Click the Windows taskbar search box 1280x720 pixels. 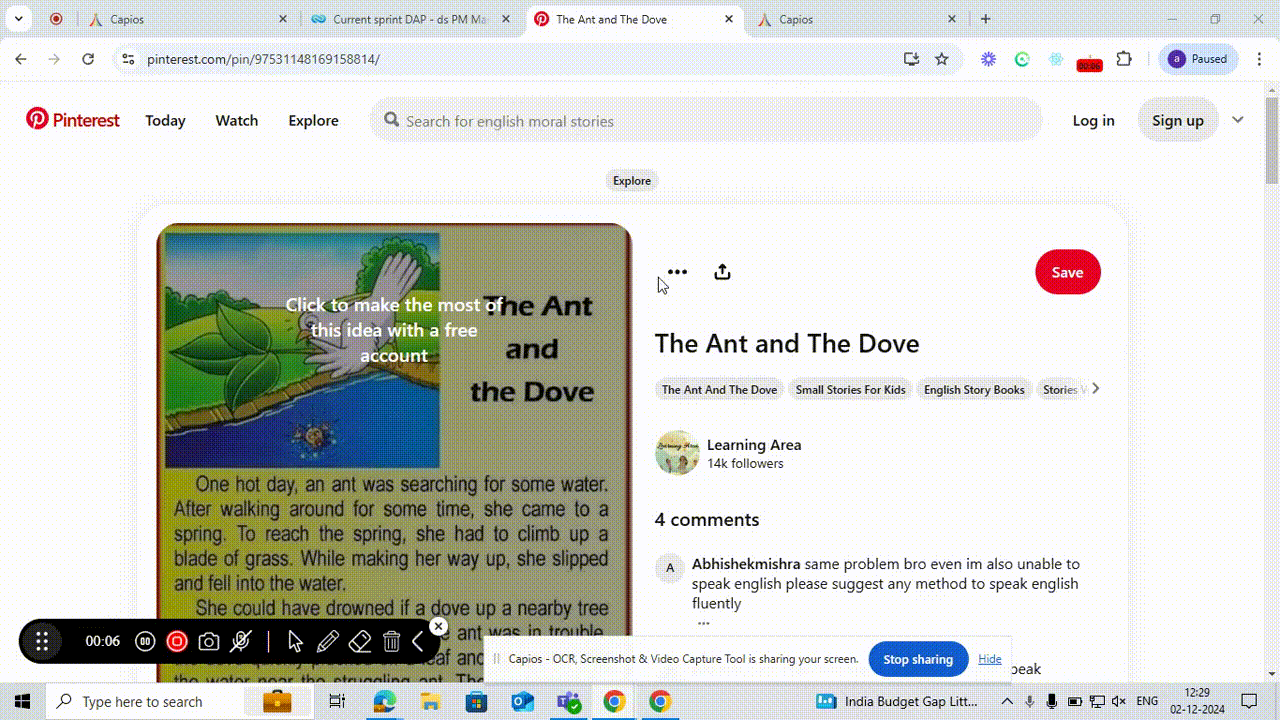pos(182,701)
